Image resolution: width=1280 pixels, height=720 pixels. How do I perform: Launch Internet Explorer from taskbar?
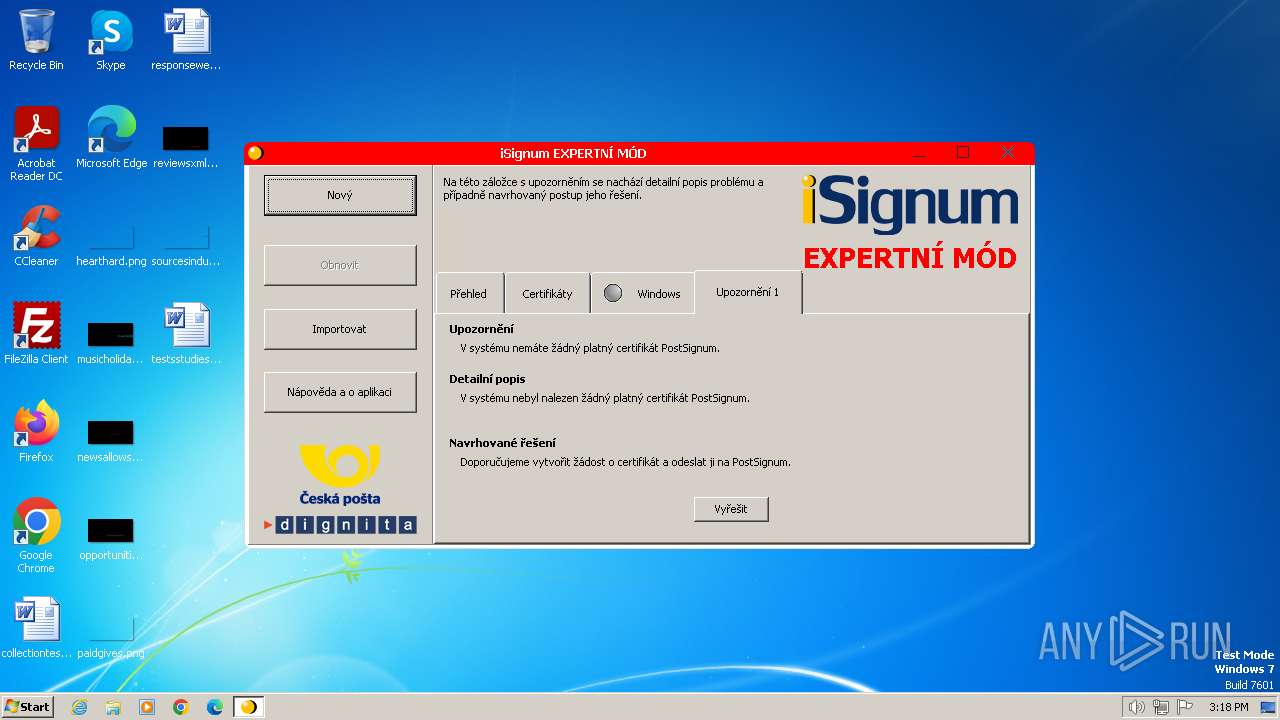click(80, 707)
